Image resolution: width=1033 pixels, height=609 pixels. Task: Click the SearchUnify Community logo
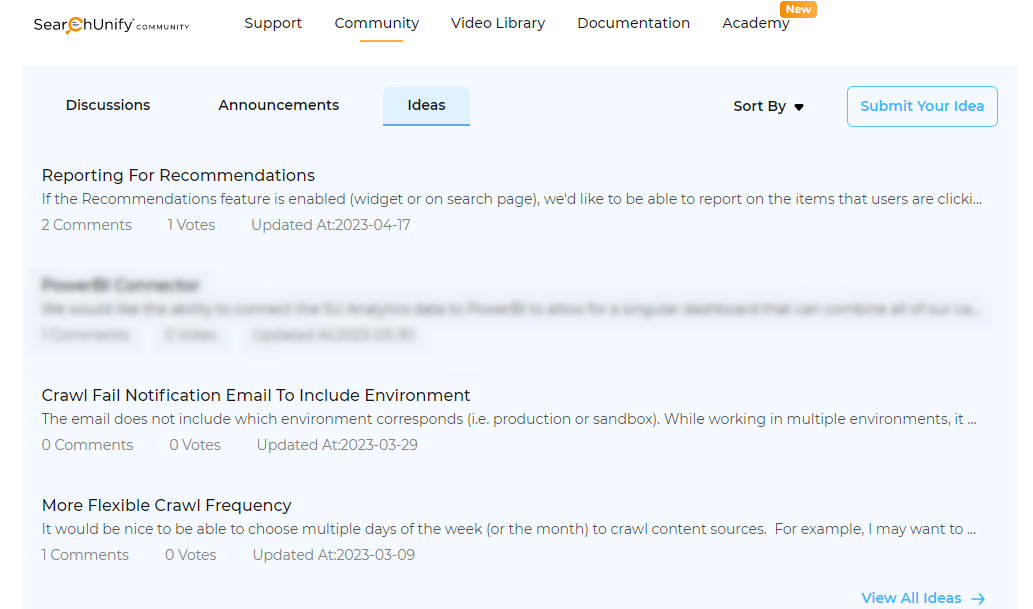pos(111,25)
